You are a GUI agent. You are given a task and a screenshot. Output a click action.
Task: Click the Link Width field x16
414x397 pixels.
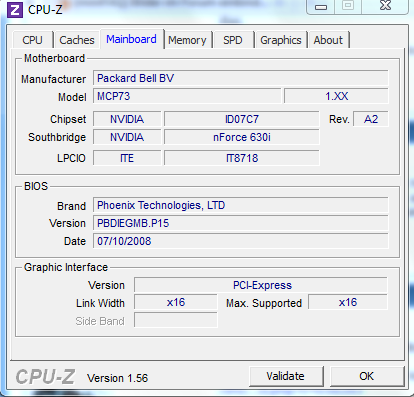(x=176, y=302)
